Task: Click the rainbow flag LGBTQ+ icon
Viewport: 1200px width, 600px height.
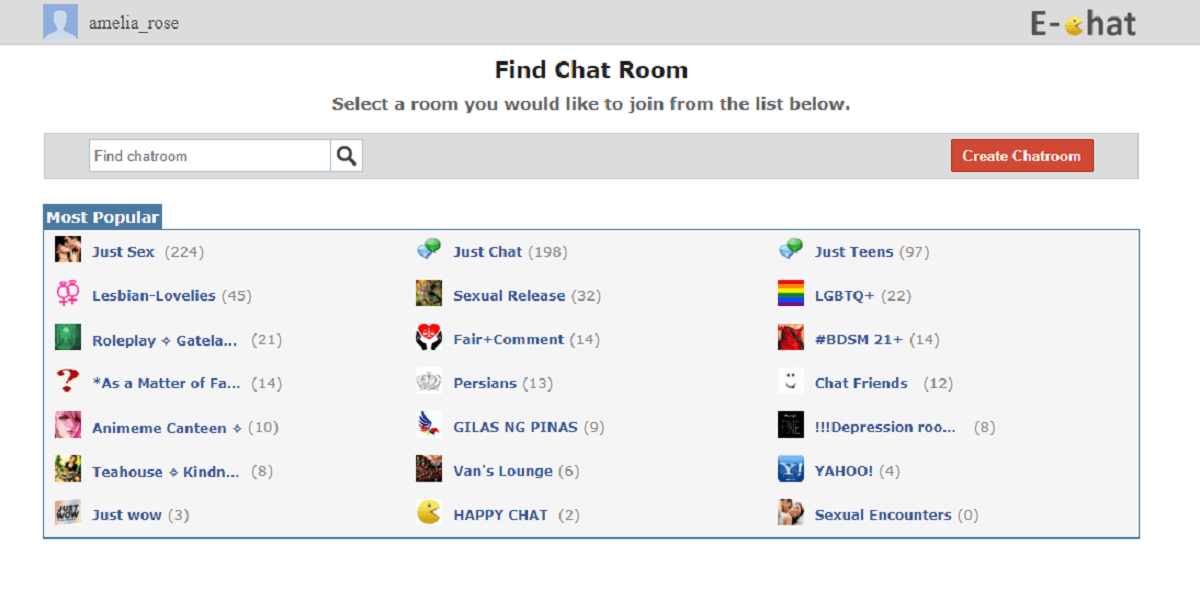Action: (790, 294)
